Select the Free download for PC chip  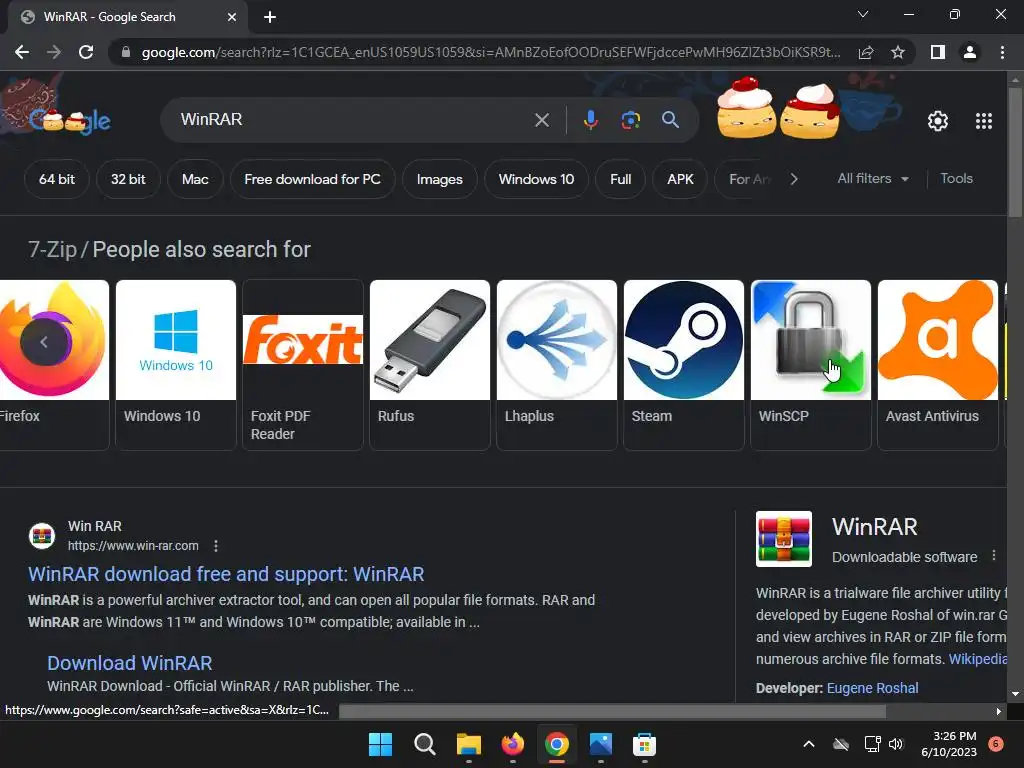[x=312, y=179]
